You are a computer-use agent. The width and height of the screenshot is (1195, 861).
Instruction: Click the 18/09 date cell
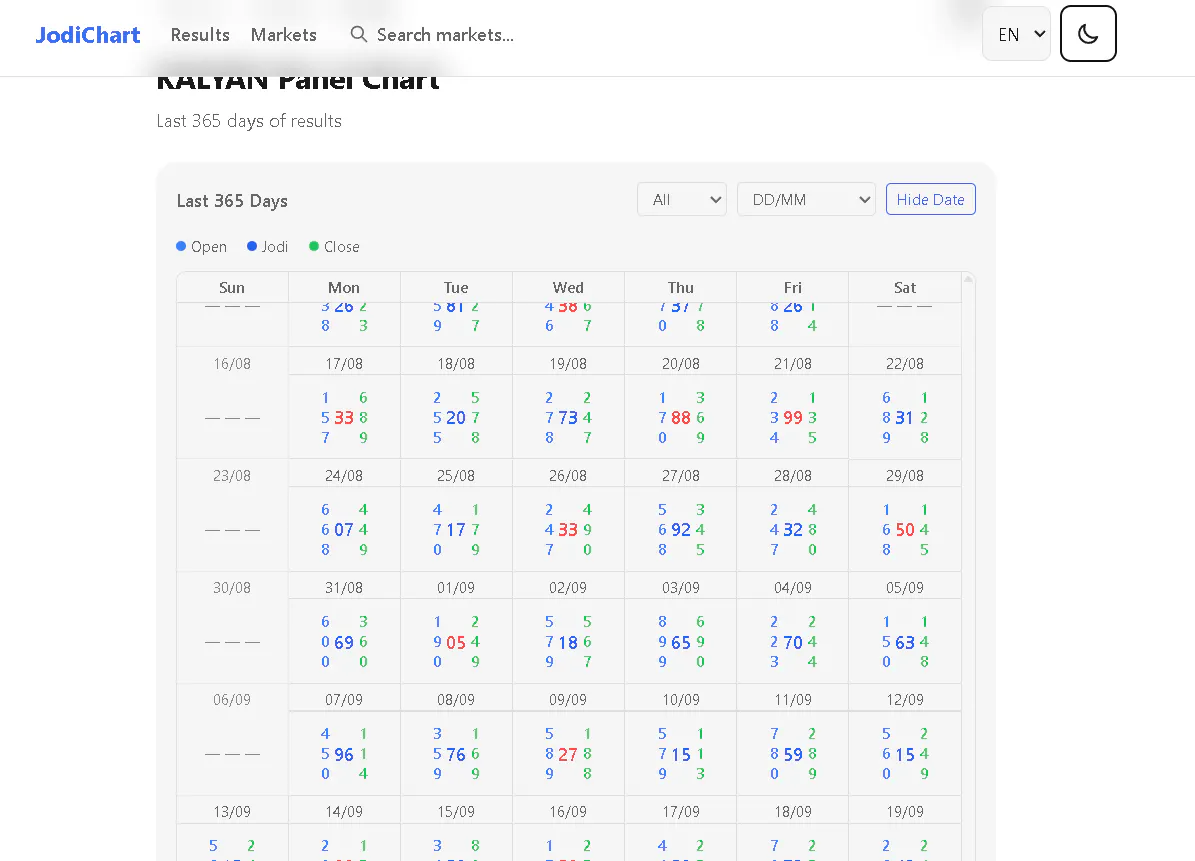point(793,812)
